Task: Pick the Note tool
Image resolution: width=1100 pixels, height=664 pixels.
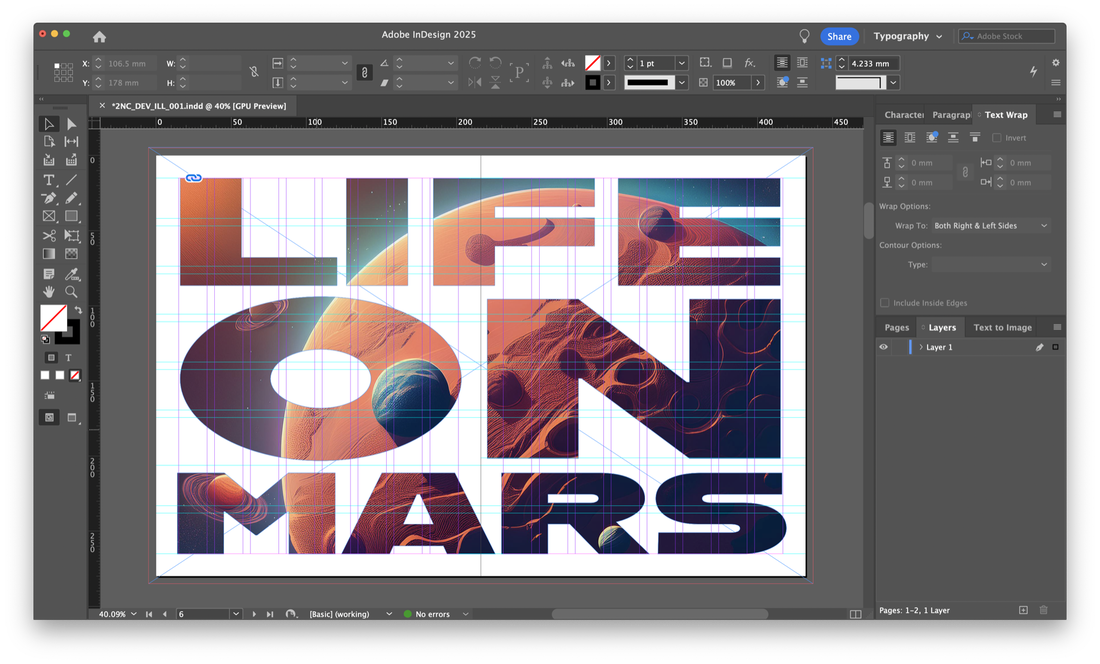Action: pos(49,273)
